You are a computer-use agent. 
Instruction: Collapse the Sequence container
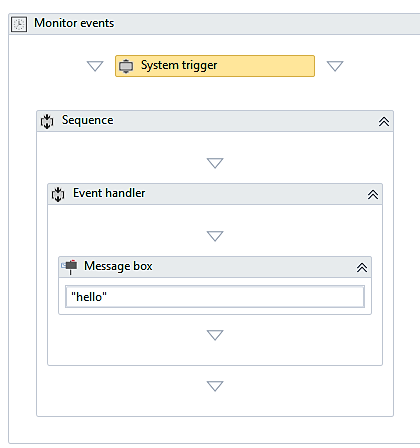(384, 122)
